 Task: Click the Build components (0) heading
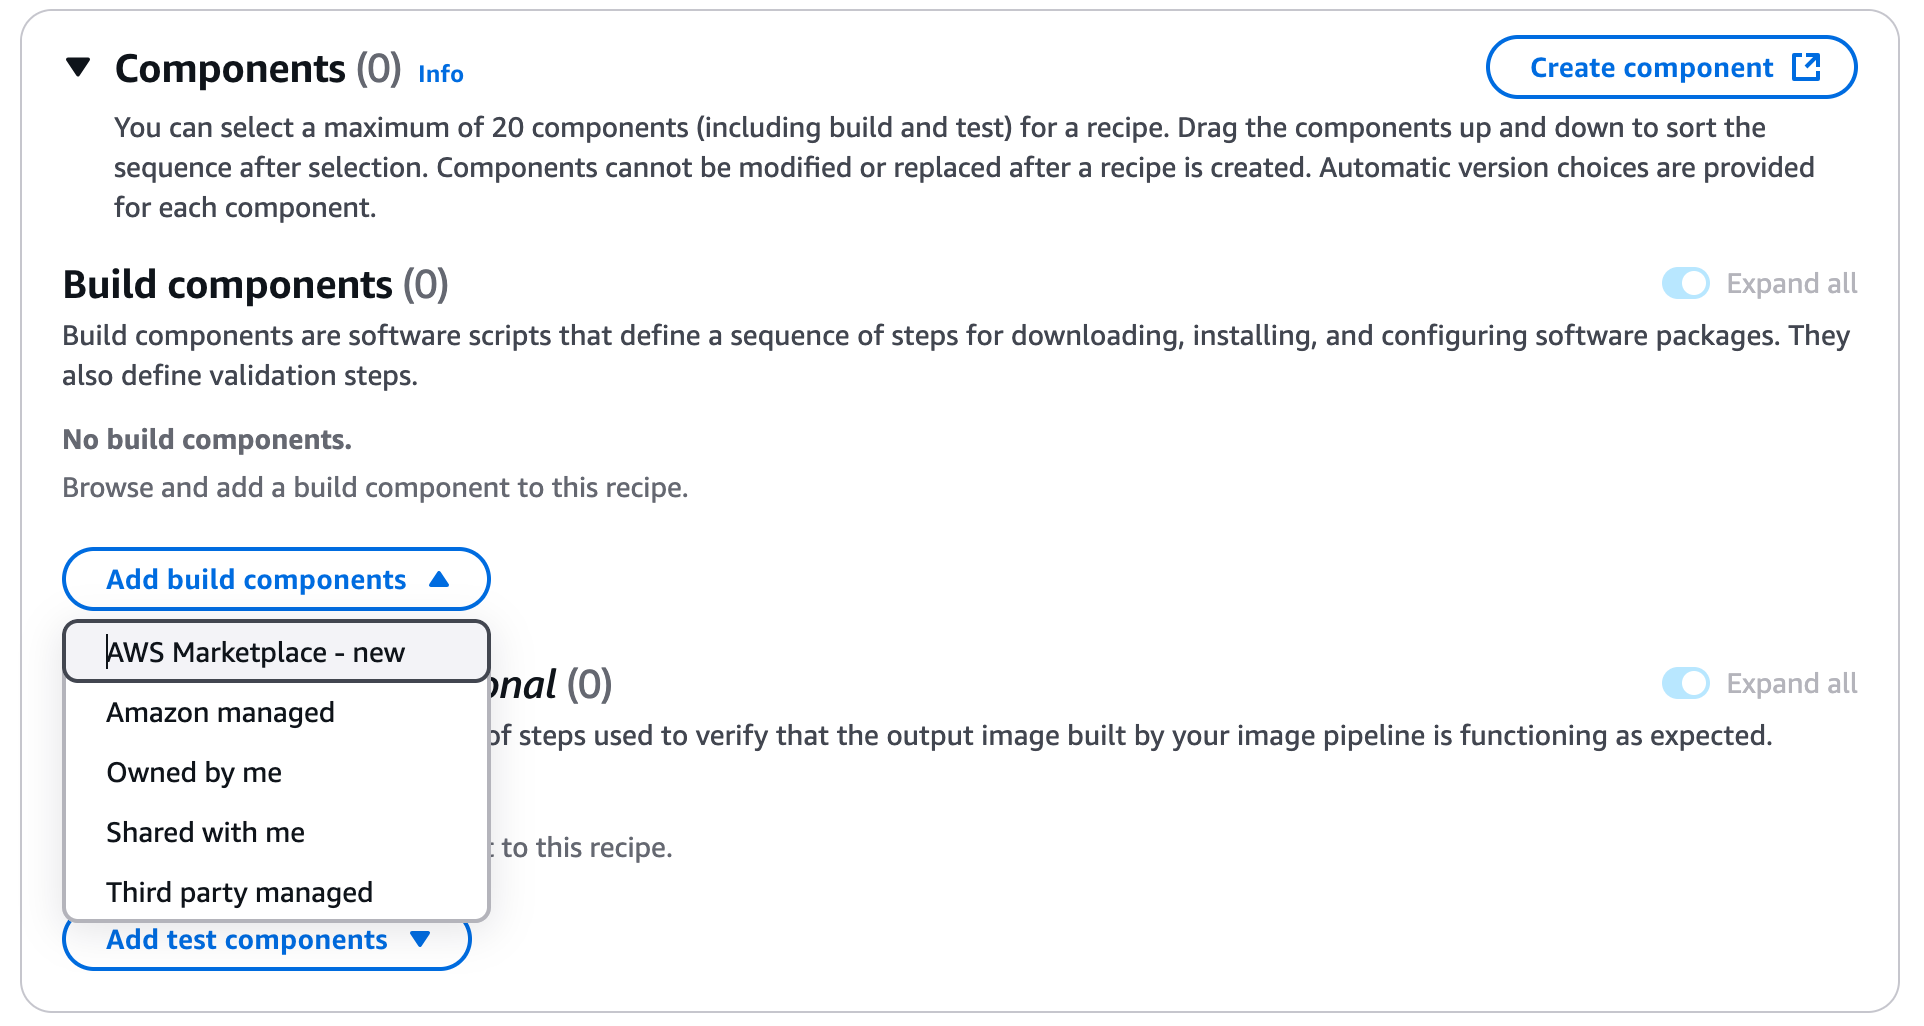pyautogui.click(x=255, y=285)
